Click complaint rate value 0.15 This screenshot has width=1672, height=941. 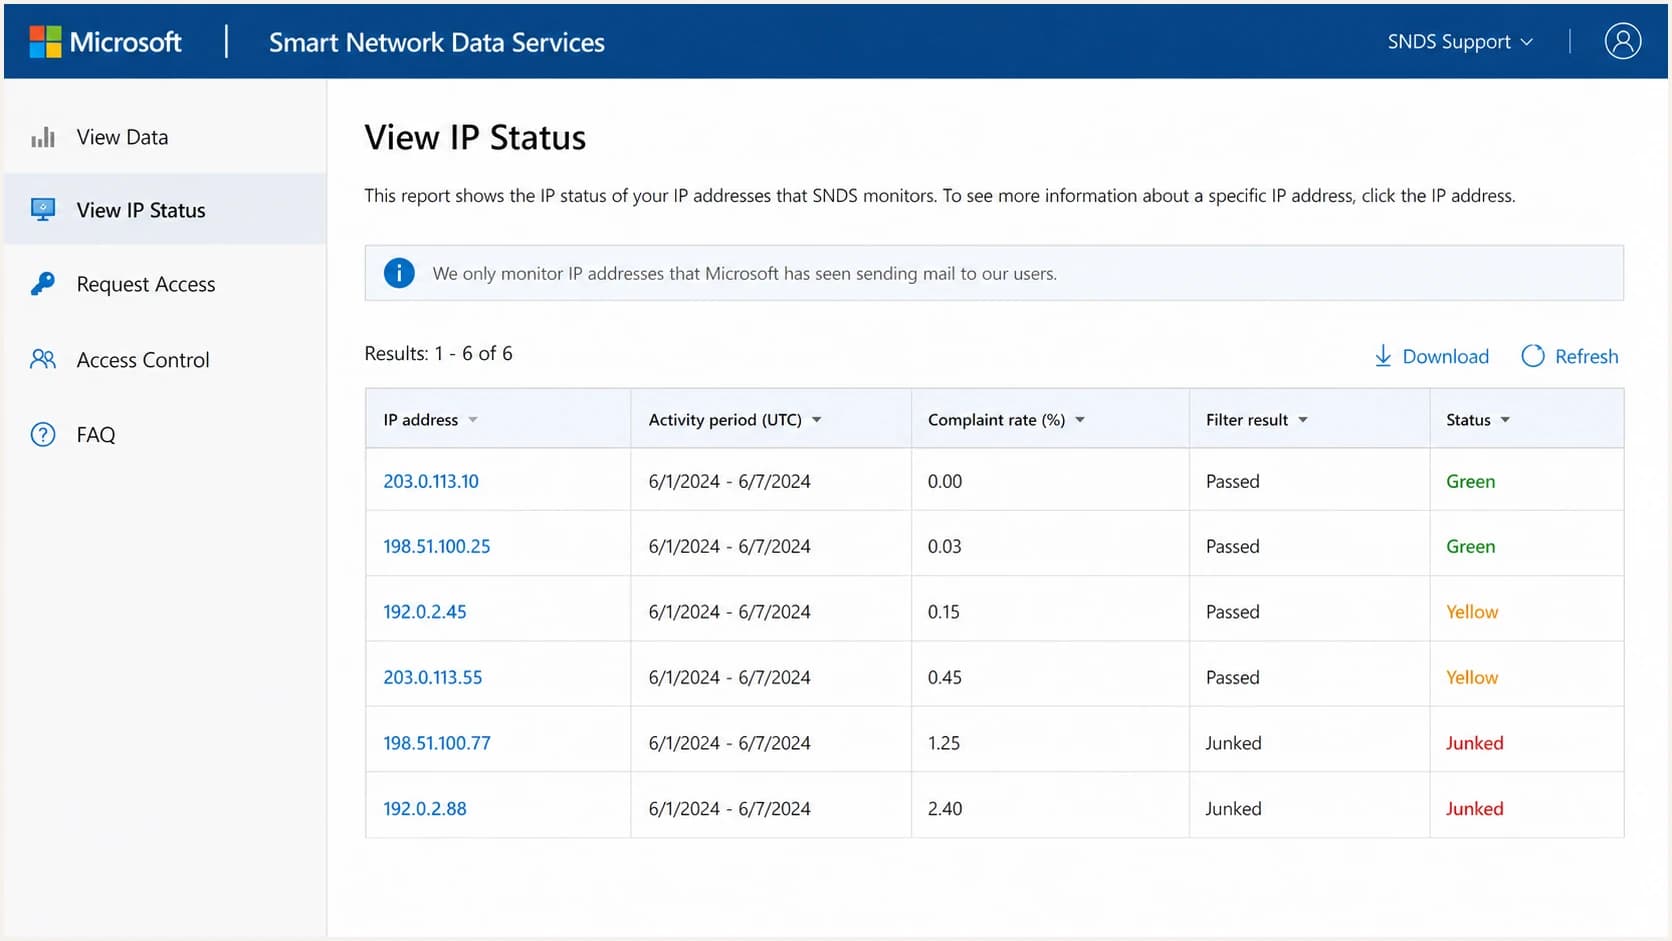pos(944,611)
